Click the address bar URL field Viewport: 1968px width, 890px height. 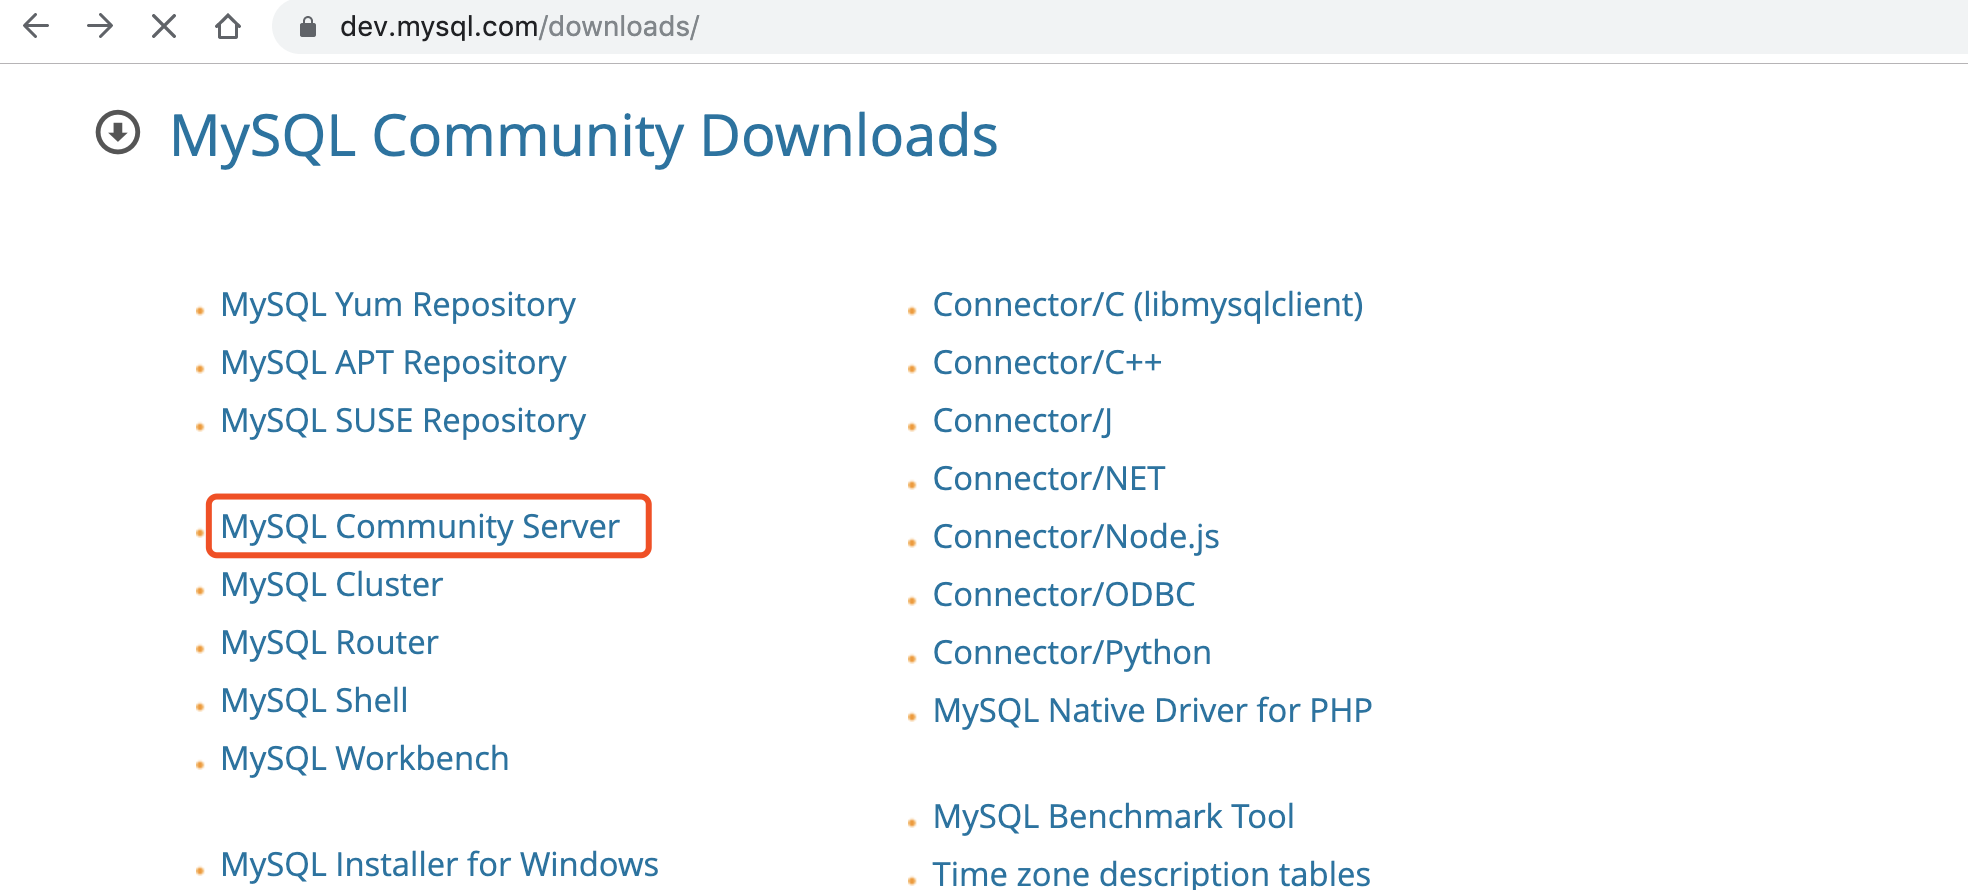[1120, 27]
